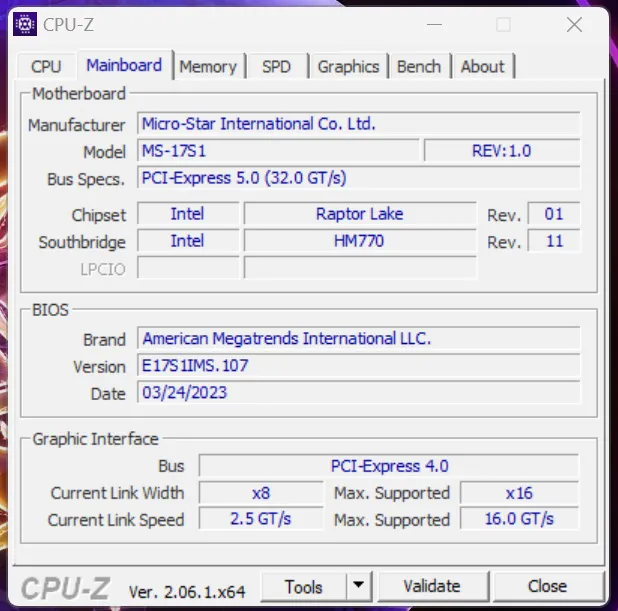Image resolution: width=618 pixels, height=611 pixels.
Task: Click the Tools button
Action: [x=303, y=587]
